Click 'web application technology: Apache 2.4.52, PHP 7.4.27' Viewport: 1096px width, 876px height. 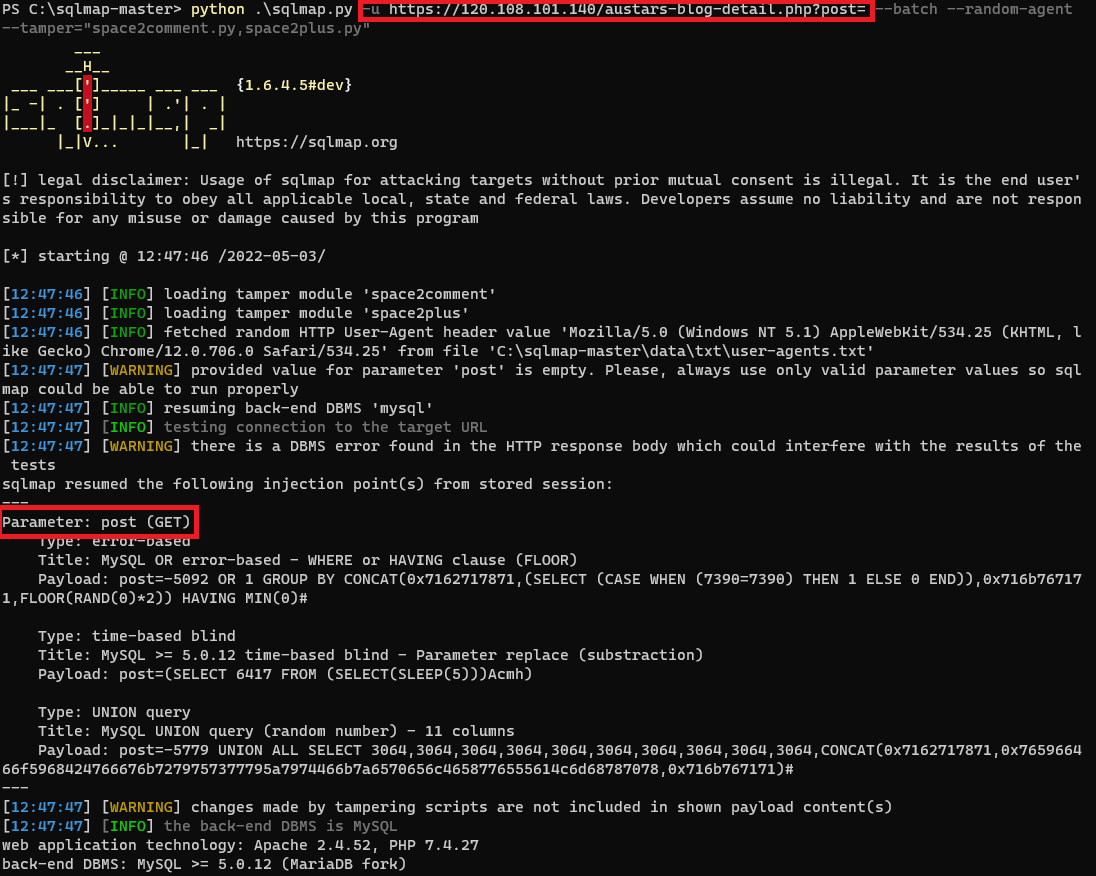point(240,845)
